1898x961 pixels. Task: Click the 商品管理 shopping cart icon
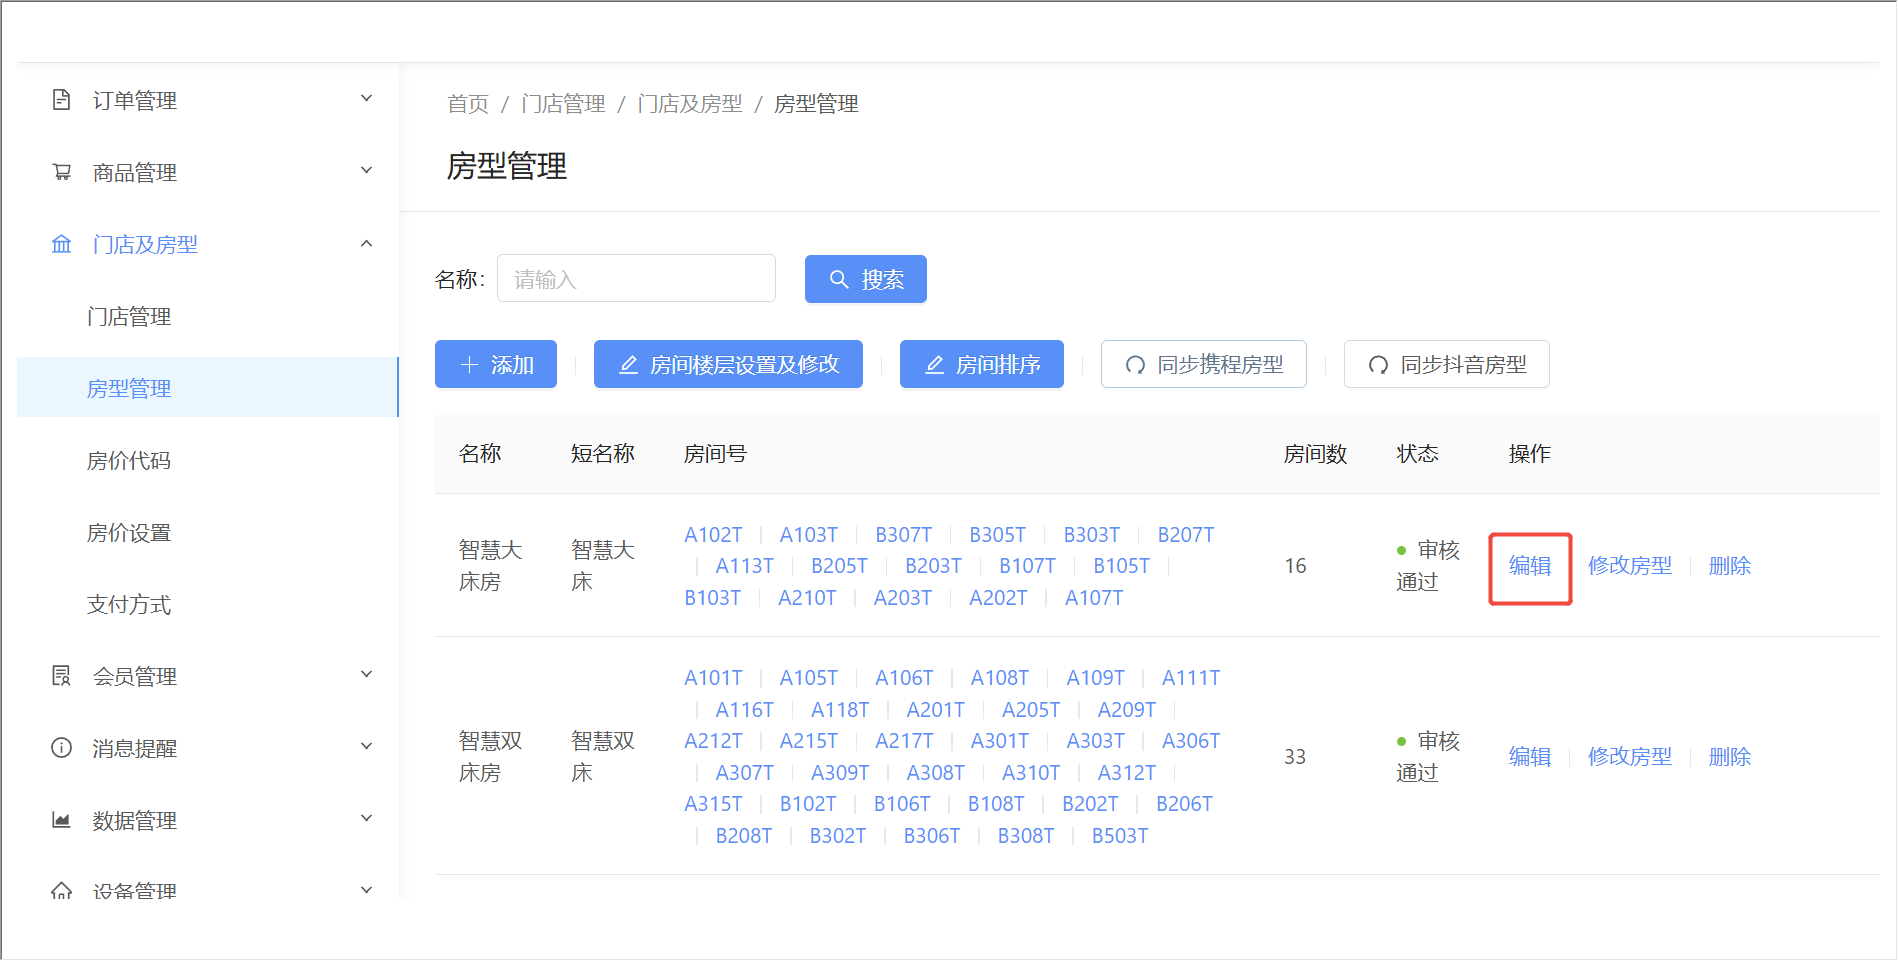(61, 171)
